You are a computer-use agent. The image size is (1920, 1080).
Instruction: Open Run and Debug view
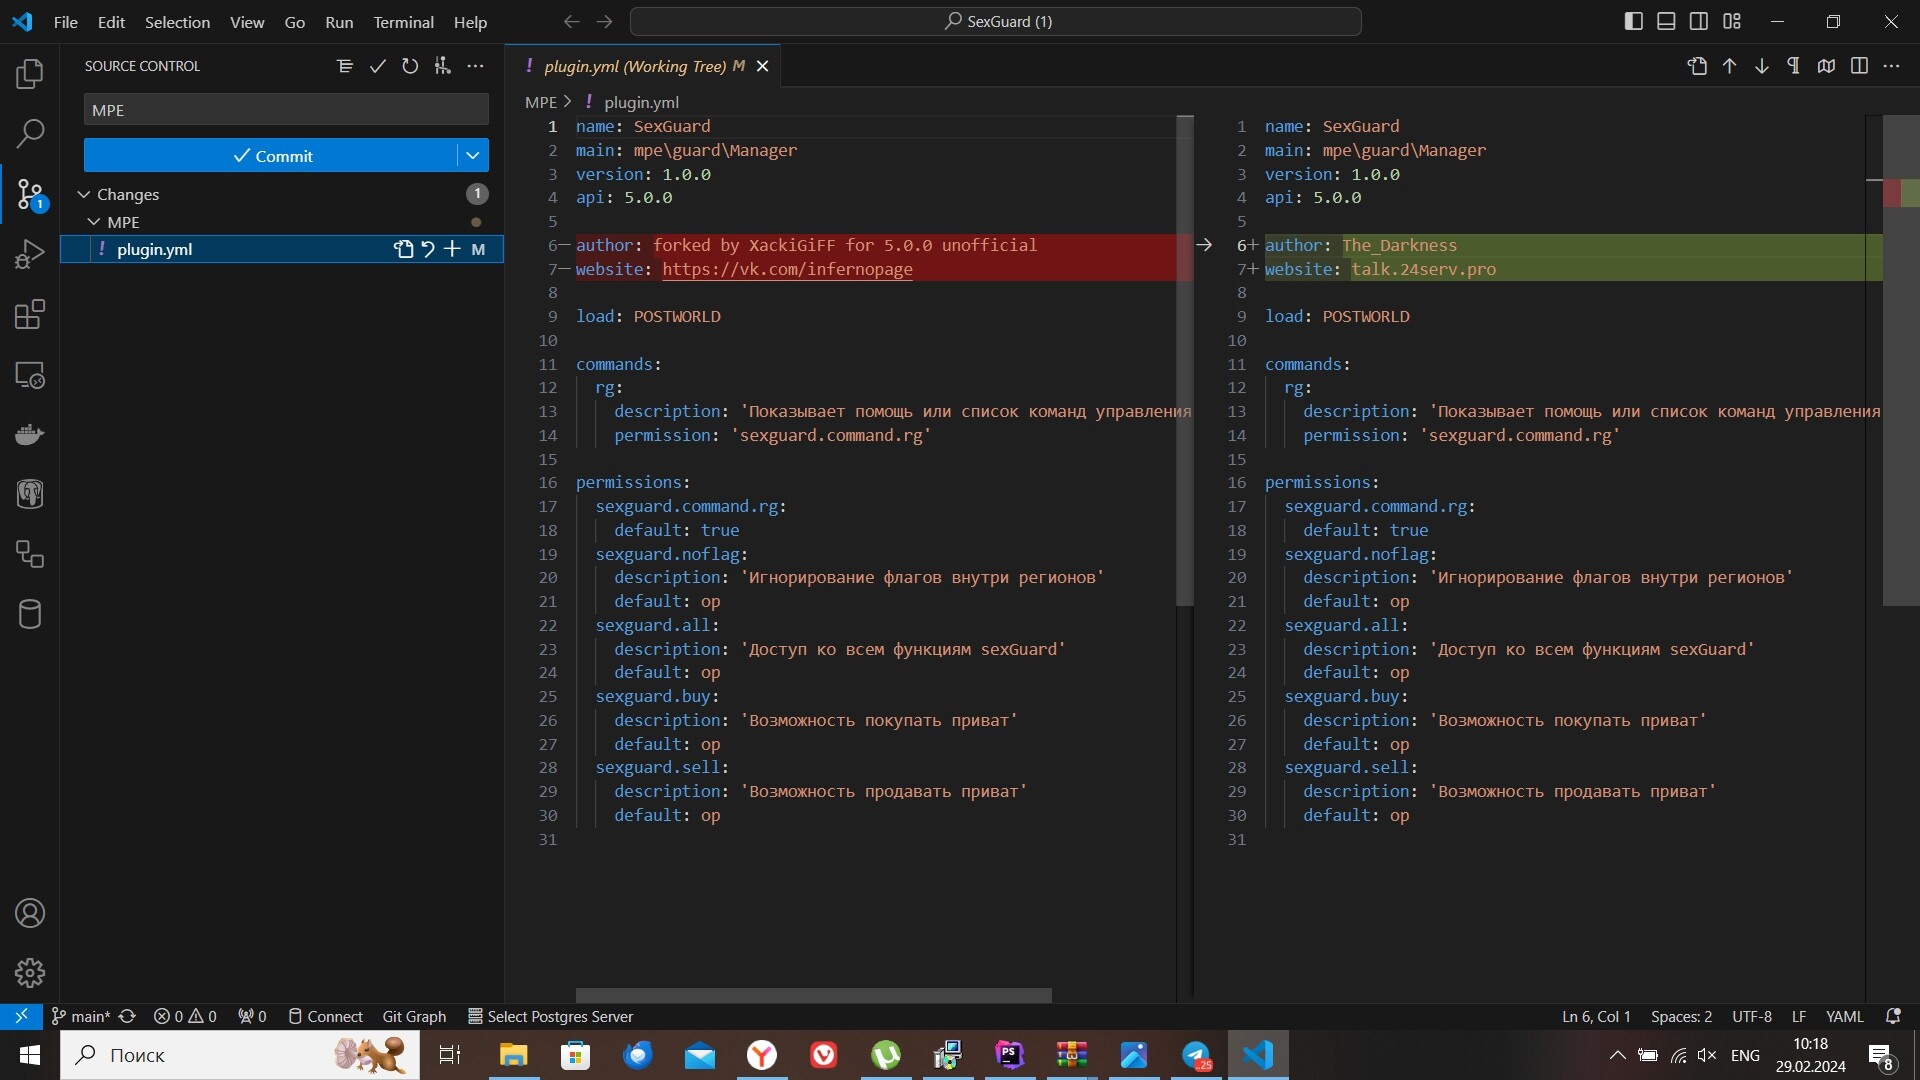pyautogui.click(x=30, y=254)
